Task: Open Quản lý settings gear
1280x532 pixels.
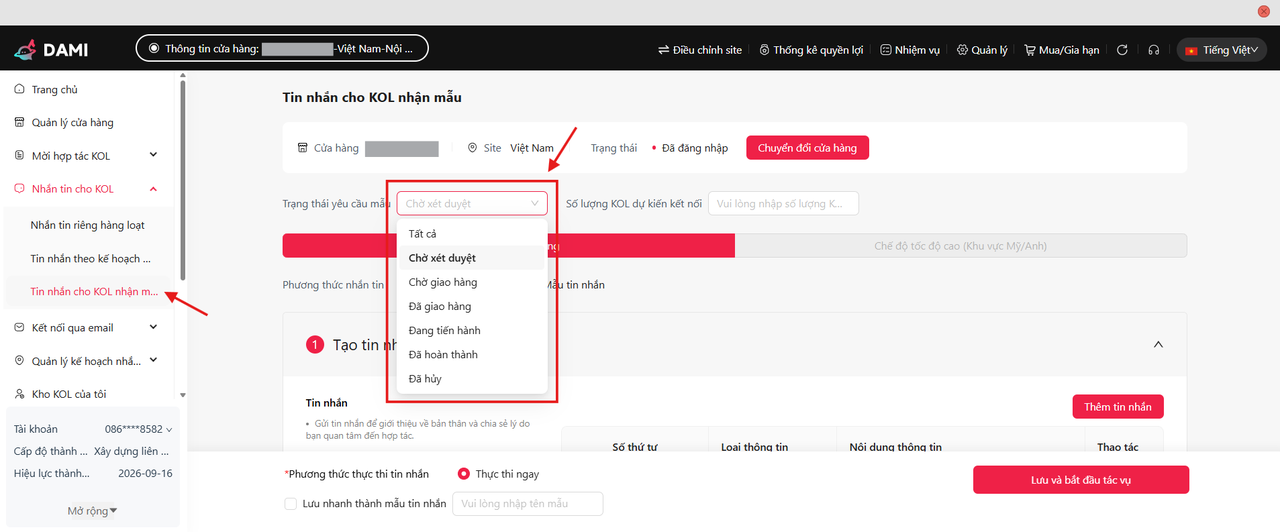Action: (981, 50)
